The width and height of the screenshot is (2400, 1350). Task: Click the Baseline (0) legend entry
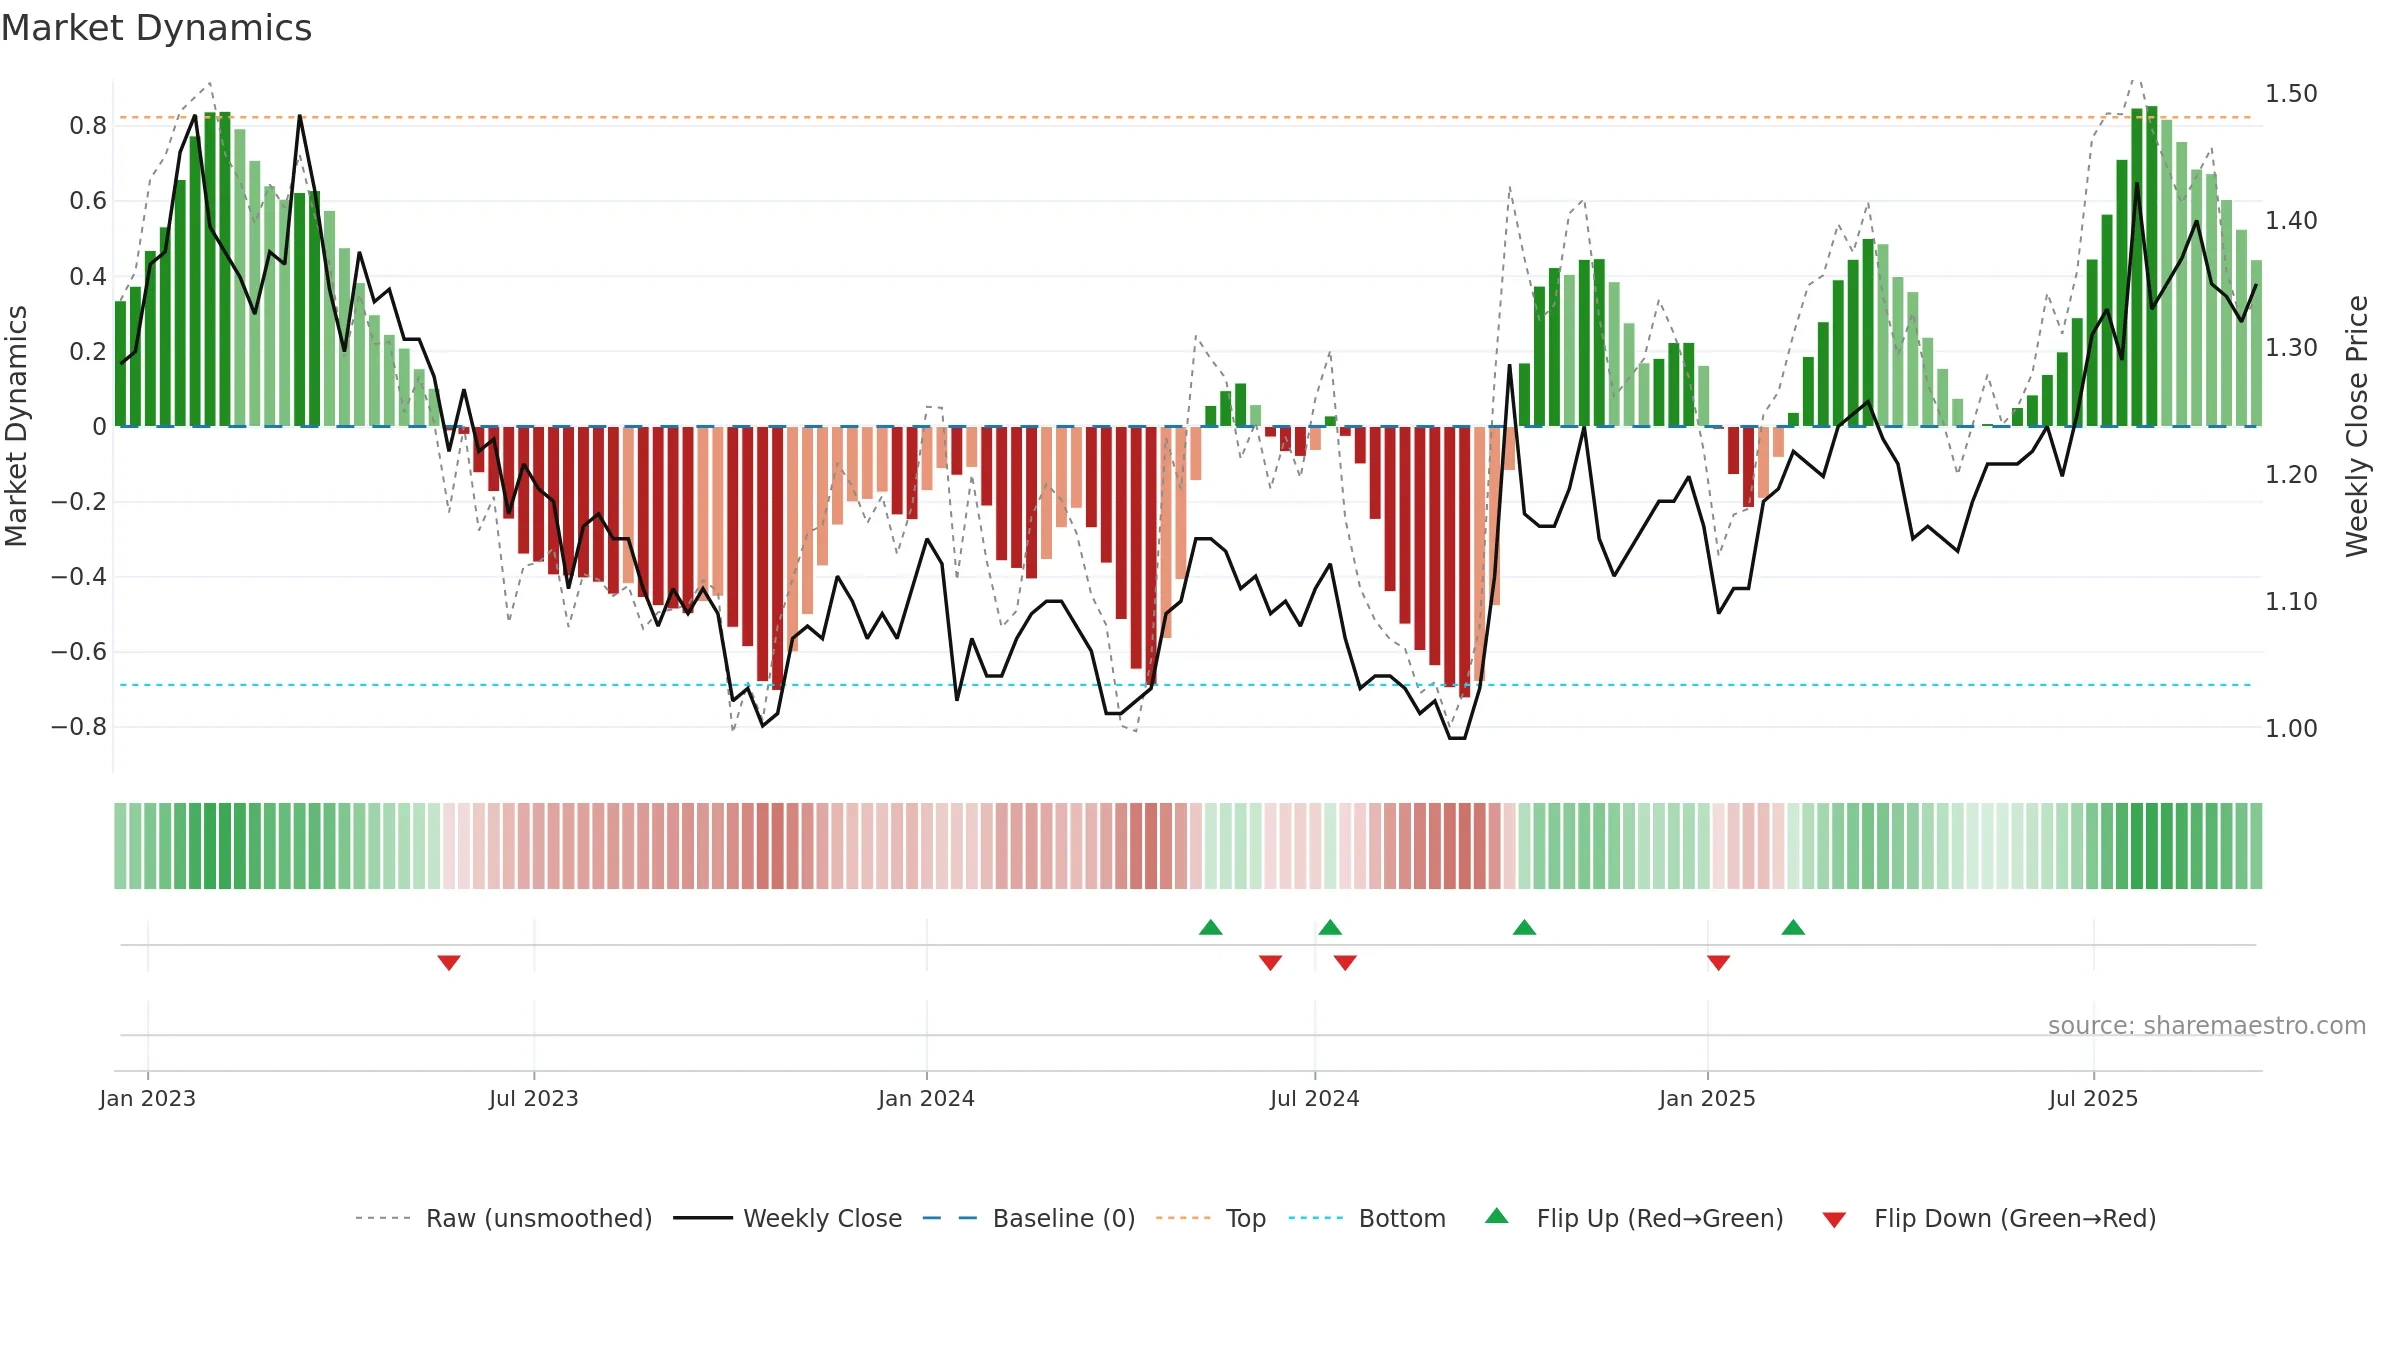(x=1029, y=1218)
